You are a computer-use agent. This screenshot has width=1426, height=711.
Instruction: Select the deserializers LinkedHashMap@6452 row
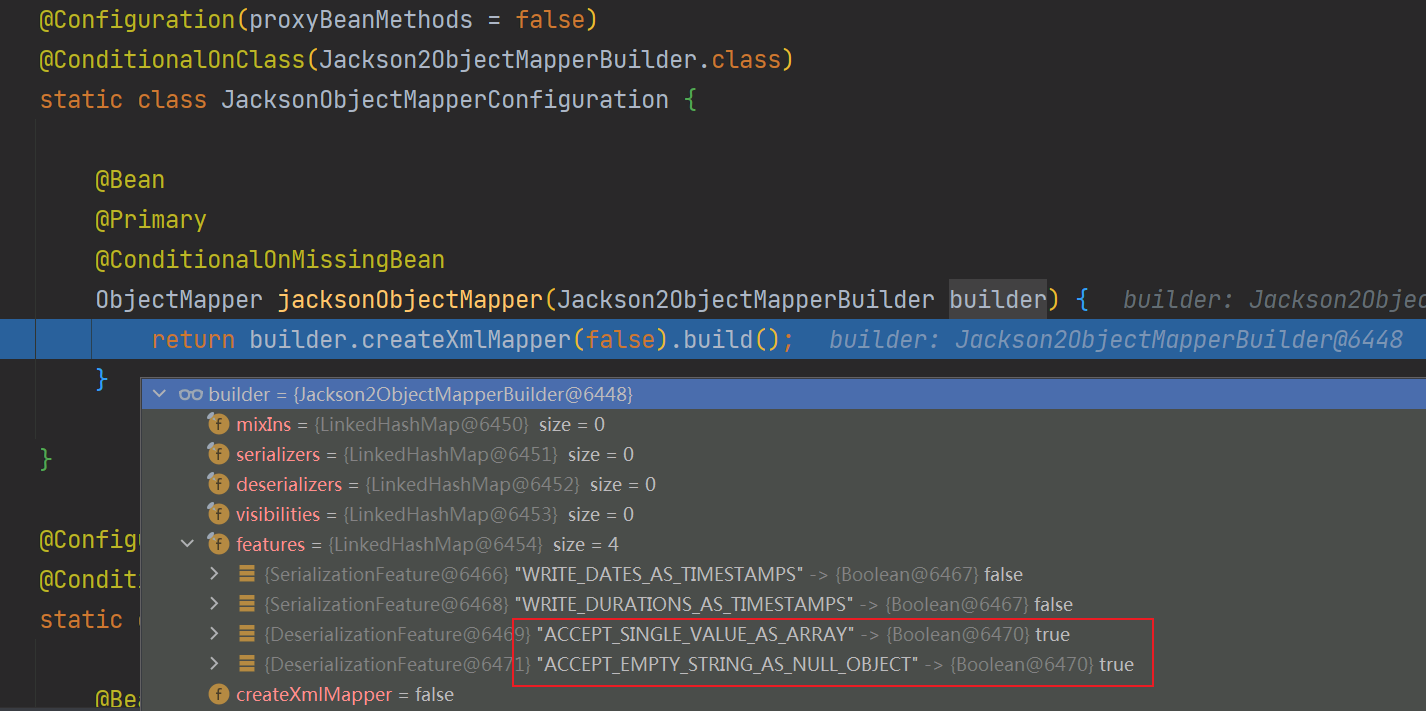tap(783, 484)
